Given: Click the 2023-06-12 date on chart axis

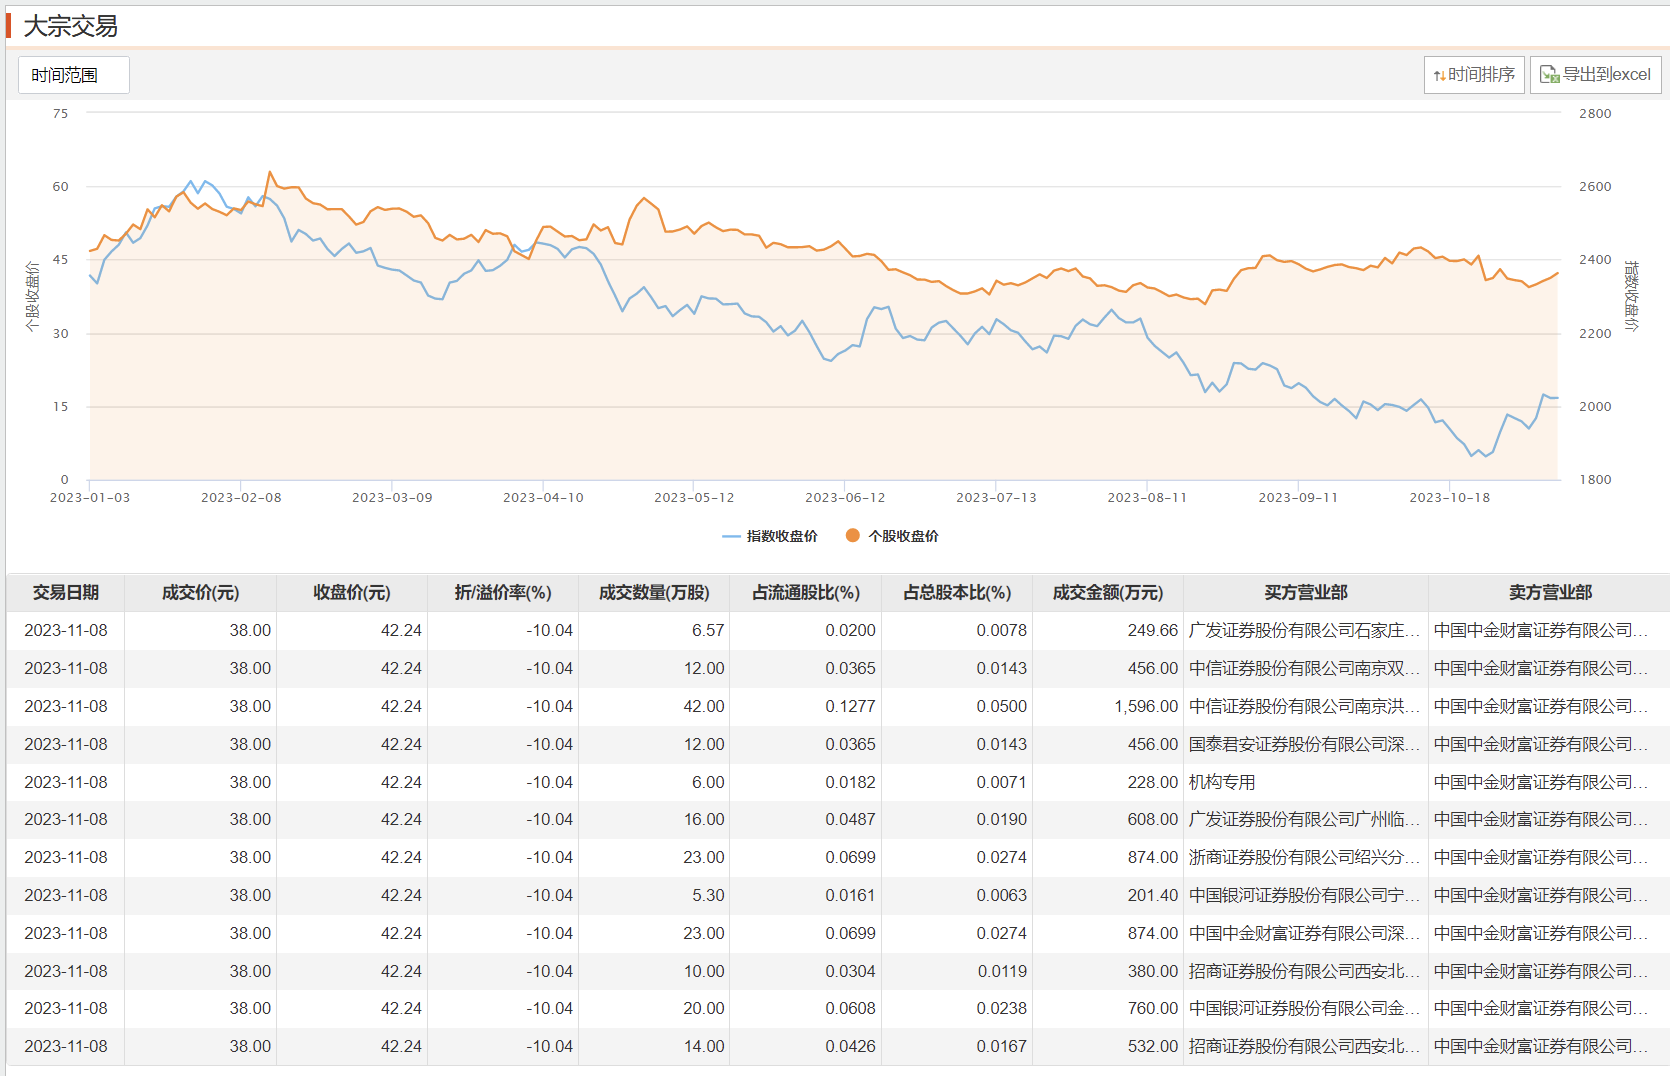Looking at the screenshot, I should tap(845, 498).
